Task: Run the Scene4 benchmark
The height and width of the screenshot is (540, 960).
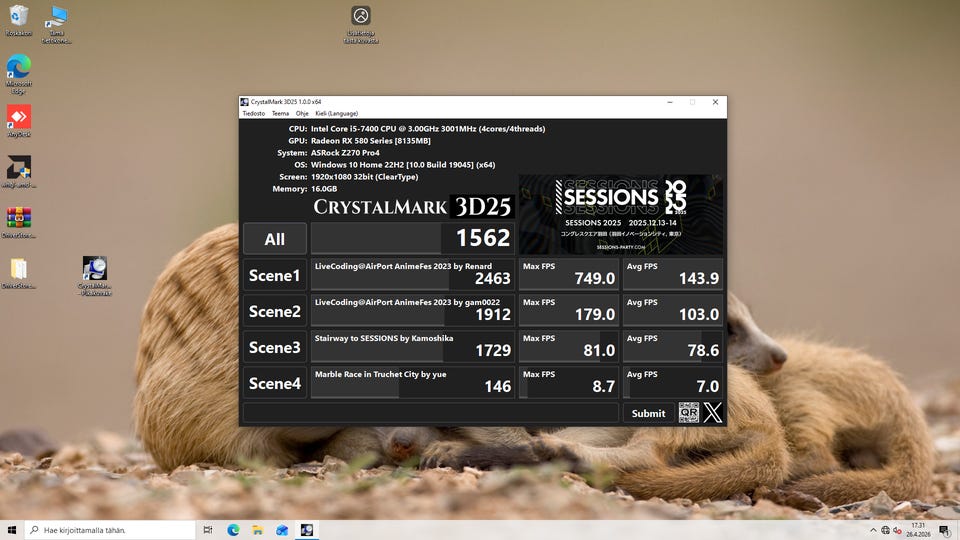Action: pos(274,383)
